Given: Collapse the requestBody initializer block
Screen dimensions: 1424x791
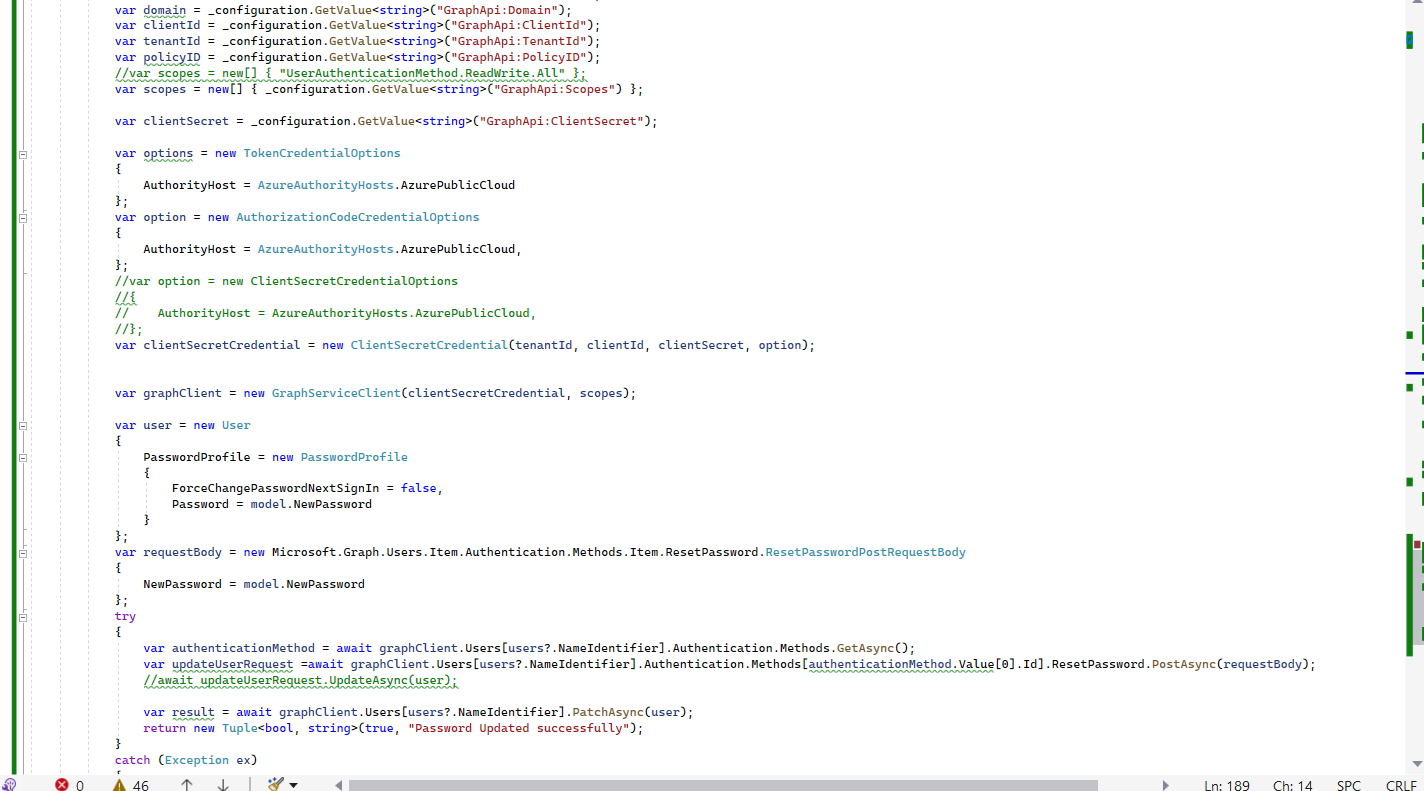Looking at the screenshot, I should [x=22, y=553].
